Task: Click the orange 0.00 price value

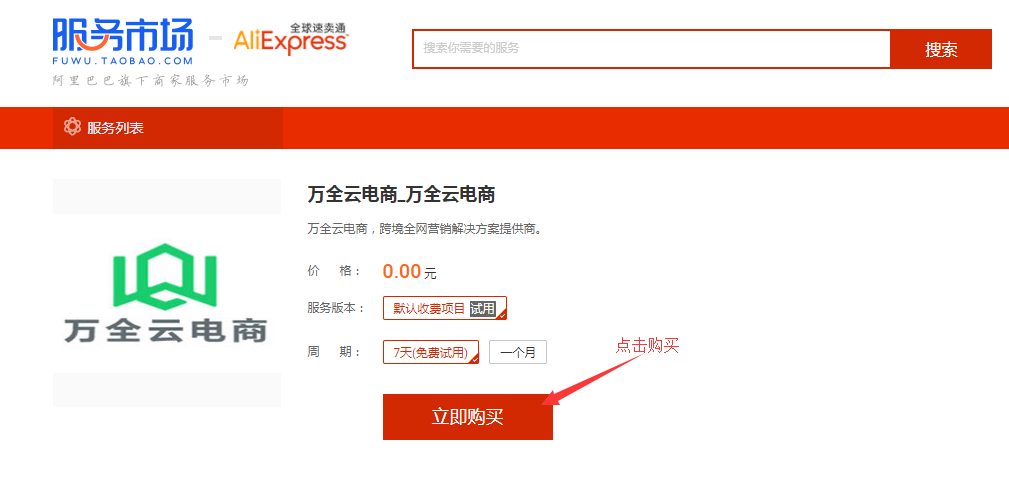Action: pyautogui.click(x=402, y=271)
